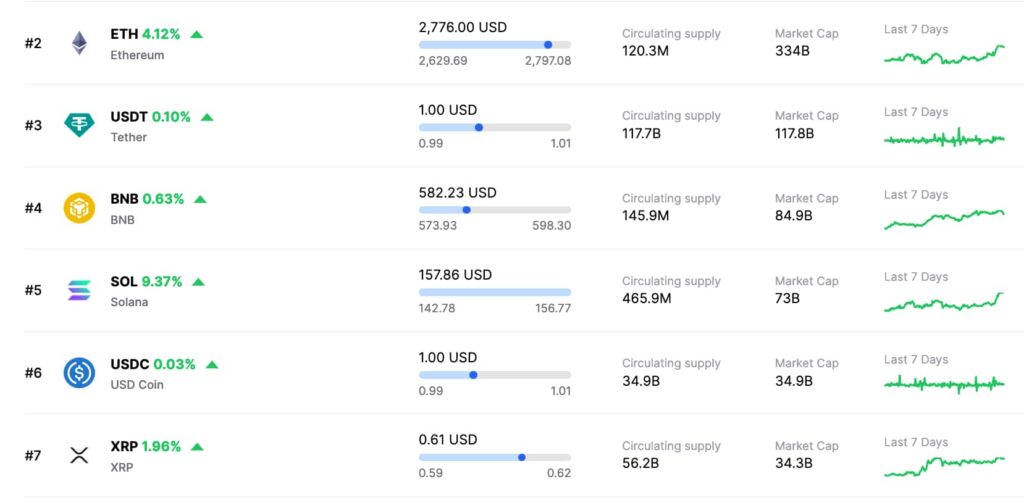Click the ETH price range slider dot
1024x500 pixels.
point(548,45)
